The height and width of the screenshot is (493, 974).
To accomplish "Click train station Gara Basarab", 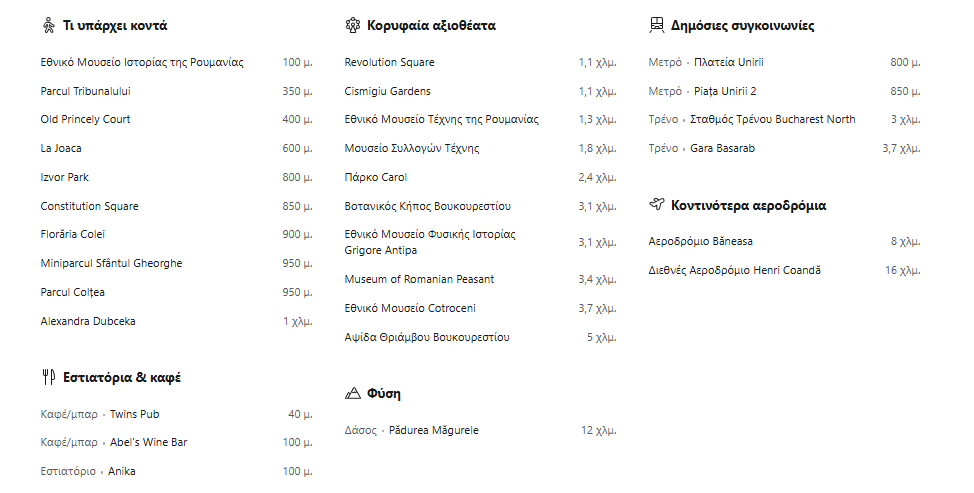I will pyautogui.click(x=722, y=148).
